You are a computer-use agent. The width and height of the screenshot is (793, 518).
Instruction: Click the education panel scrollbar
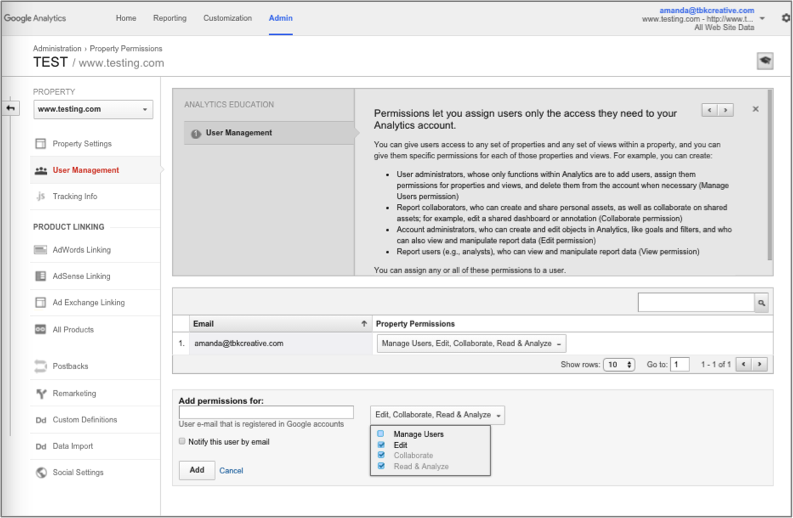click(x=770, y=175)
